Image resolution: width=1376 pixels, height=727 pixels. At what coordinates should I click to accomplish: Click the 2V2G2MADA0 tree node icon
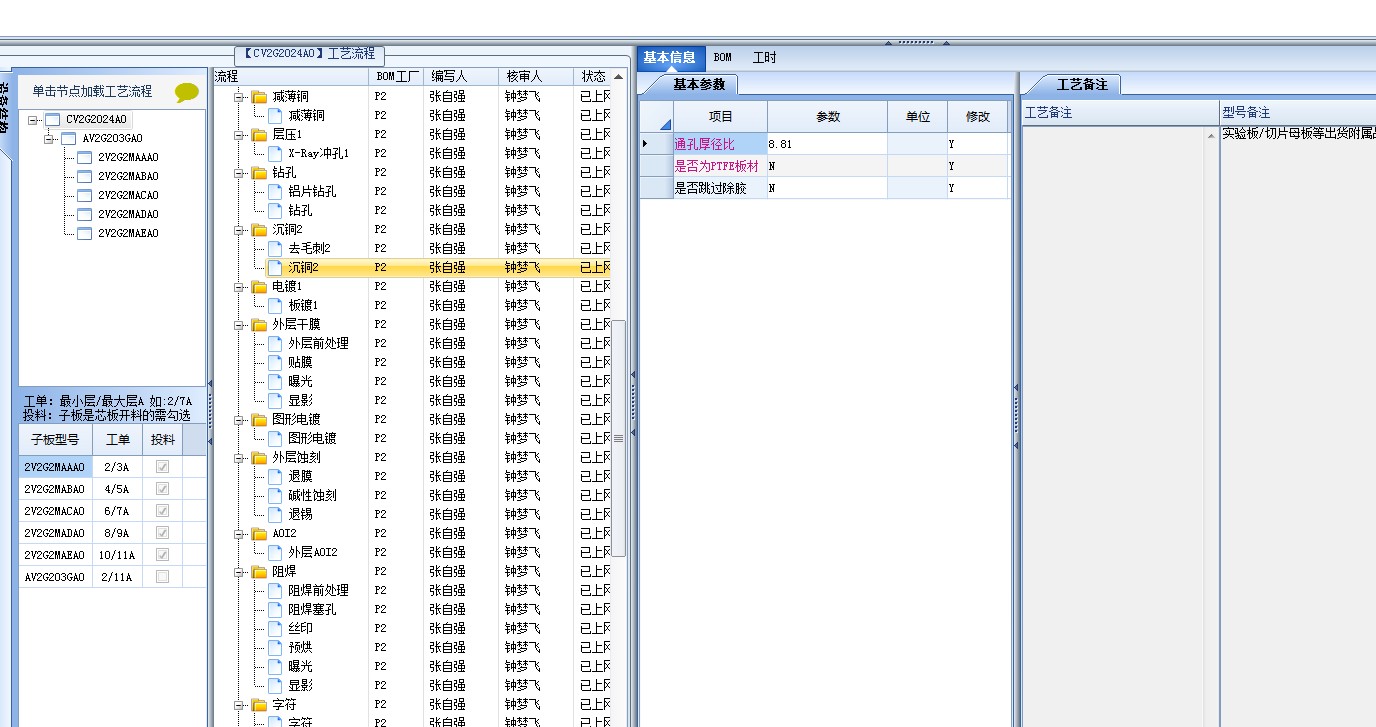click(85, 215)
